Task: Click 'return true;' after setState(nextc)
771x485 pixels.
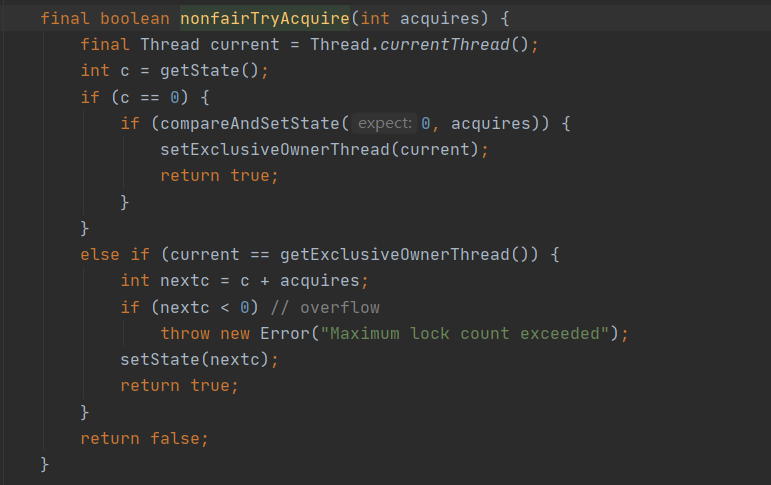Action: (x=179, y=386)
